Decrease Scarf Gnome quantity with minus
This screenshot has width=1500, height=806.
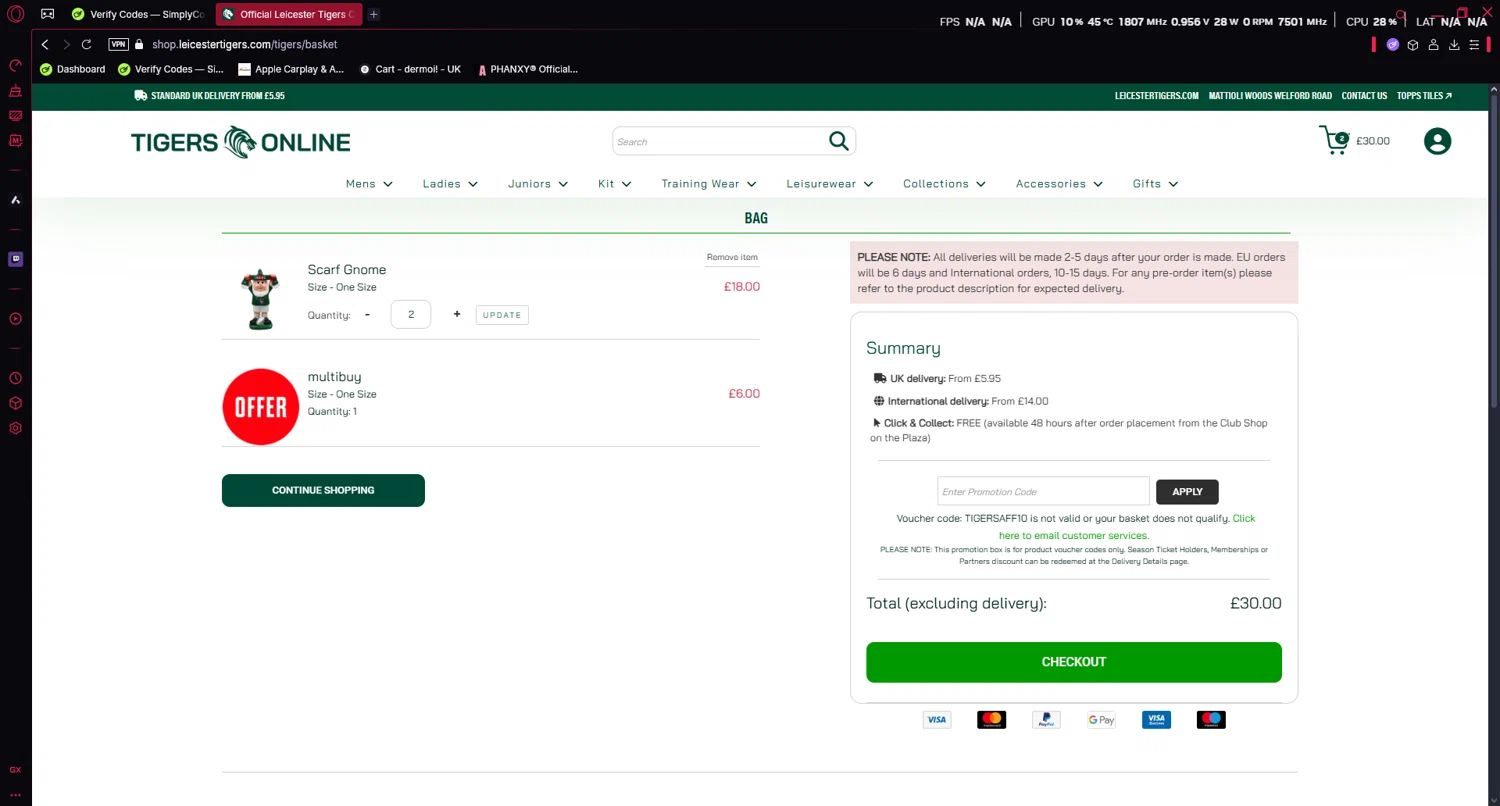[x=367, y=314]
